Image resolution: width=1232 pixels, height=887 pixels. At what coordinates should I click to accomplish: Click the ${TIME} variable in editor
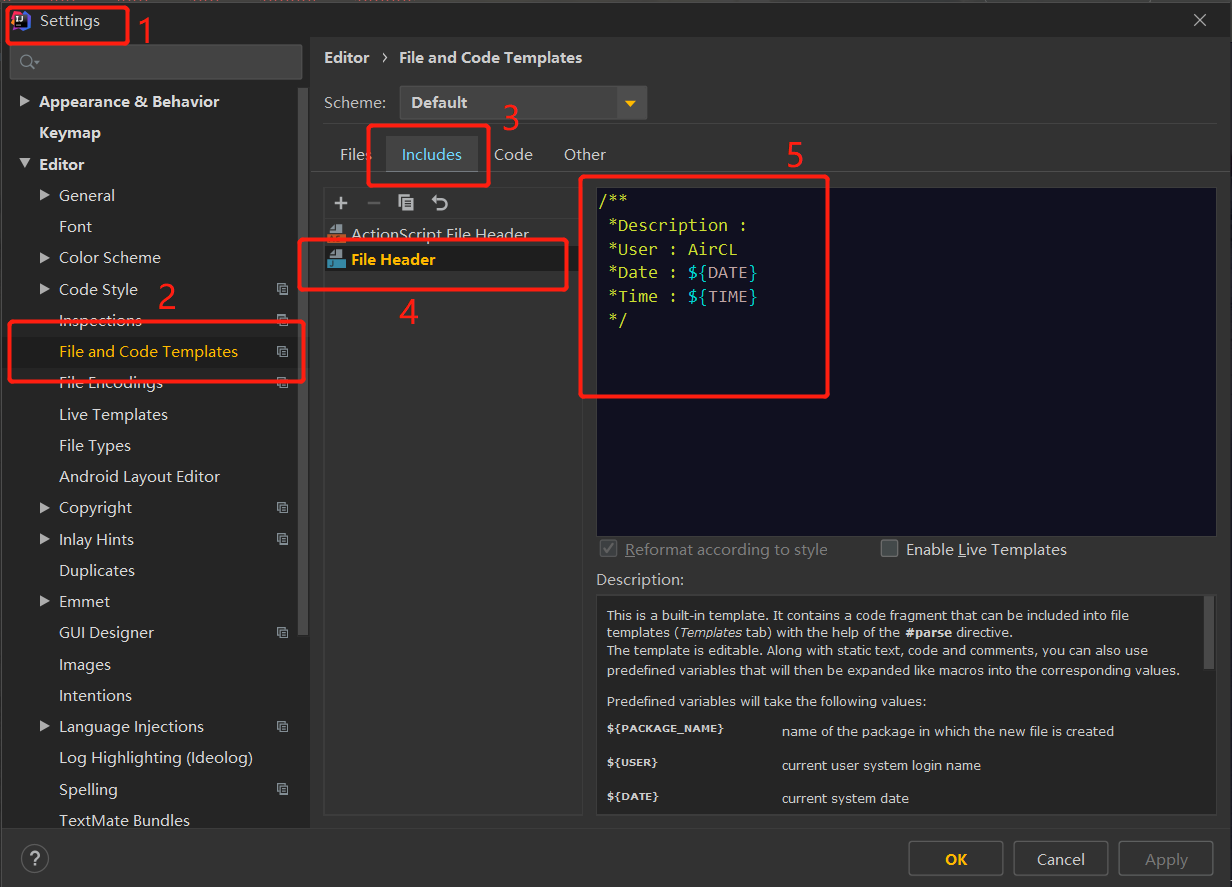(722, 296)
